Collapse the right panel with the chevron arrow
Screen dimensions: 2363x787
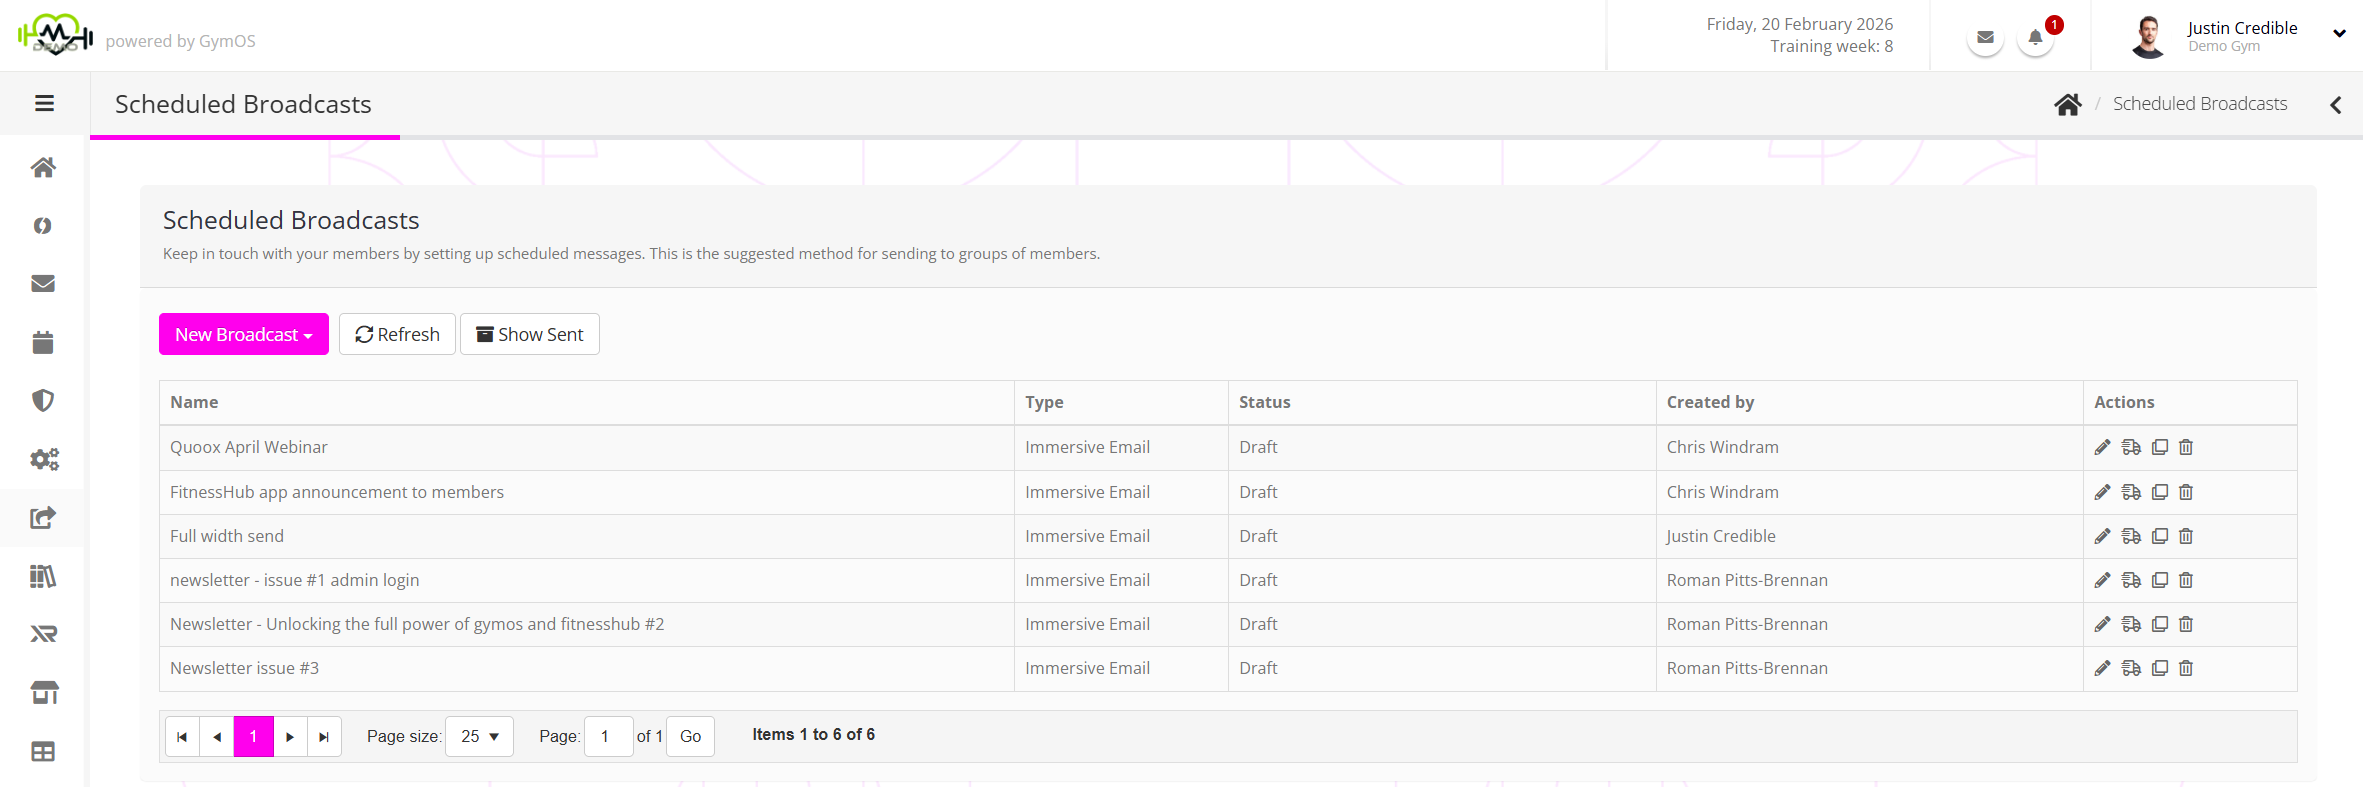tap(2336, 105)
